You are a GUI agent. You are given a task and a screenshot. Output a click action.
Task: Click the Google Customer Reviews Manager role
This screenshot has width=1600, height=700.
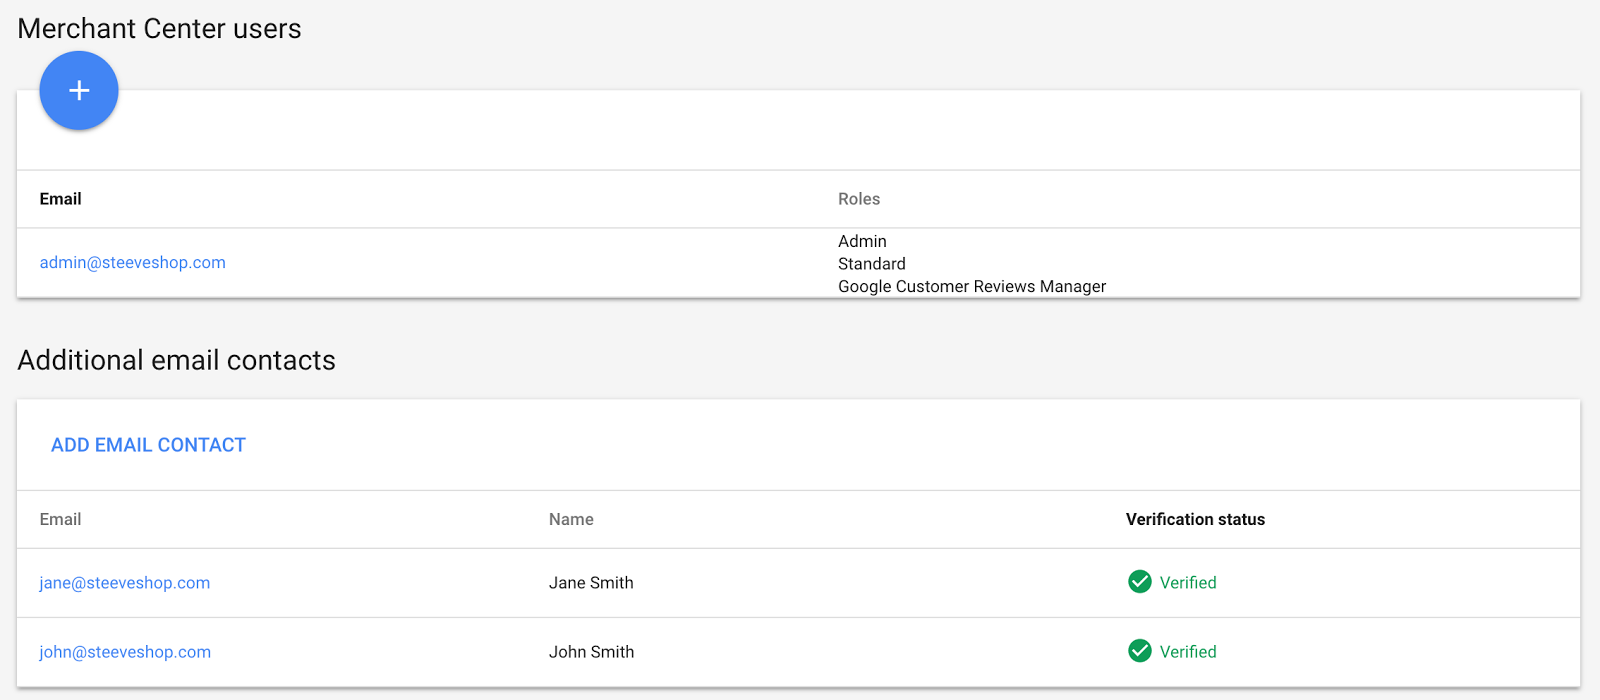971,287
